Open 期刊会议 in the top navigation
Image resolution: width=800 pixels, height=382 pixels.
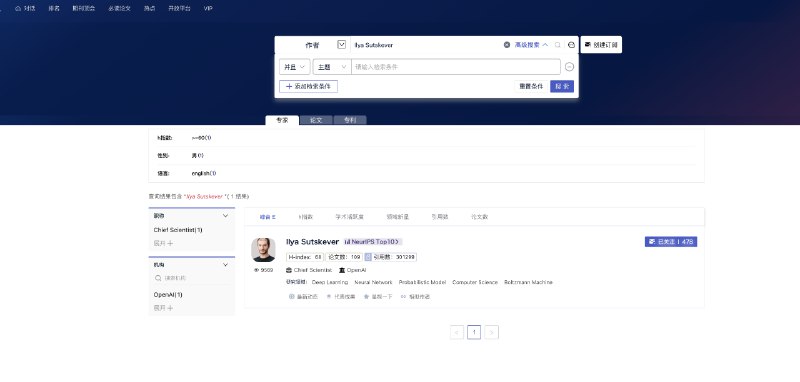(84, 9)
